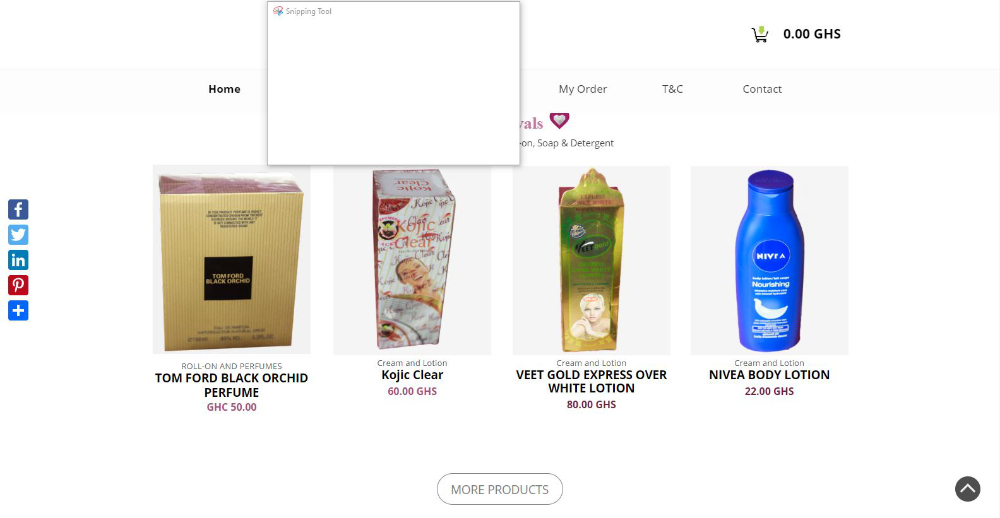1000x518 pixels.
Task: Open Tom Ford Black Orchid product image
Action: pos(232,260)
